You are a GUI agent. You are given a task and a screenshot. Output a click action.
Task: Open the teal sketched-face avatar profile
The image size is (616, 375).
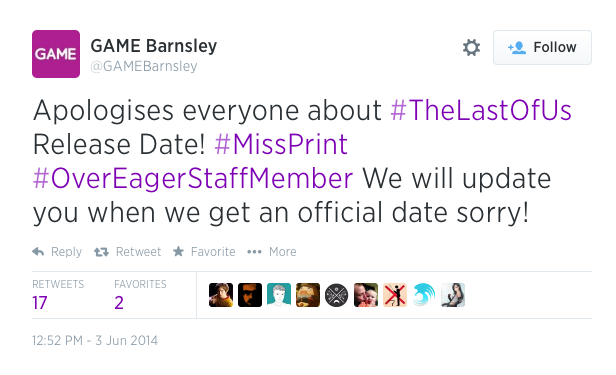tap(279, 295)
